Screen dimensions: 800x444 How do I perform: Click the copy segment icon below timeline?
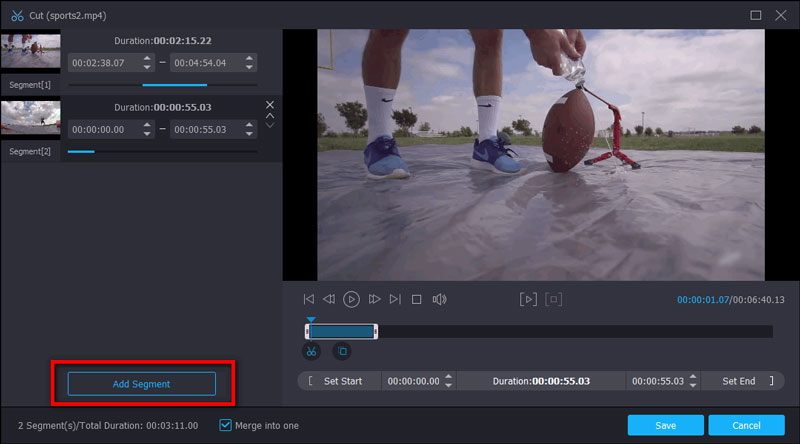tap(341, 352)
